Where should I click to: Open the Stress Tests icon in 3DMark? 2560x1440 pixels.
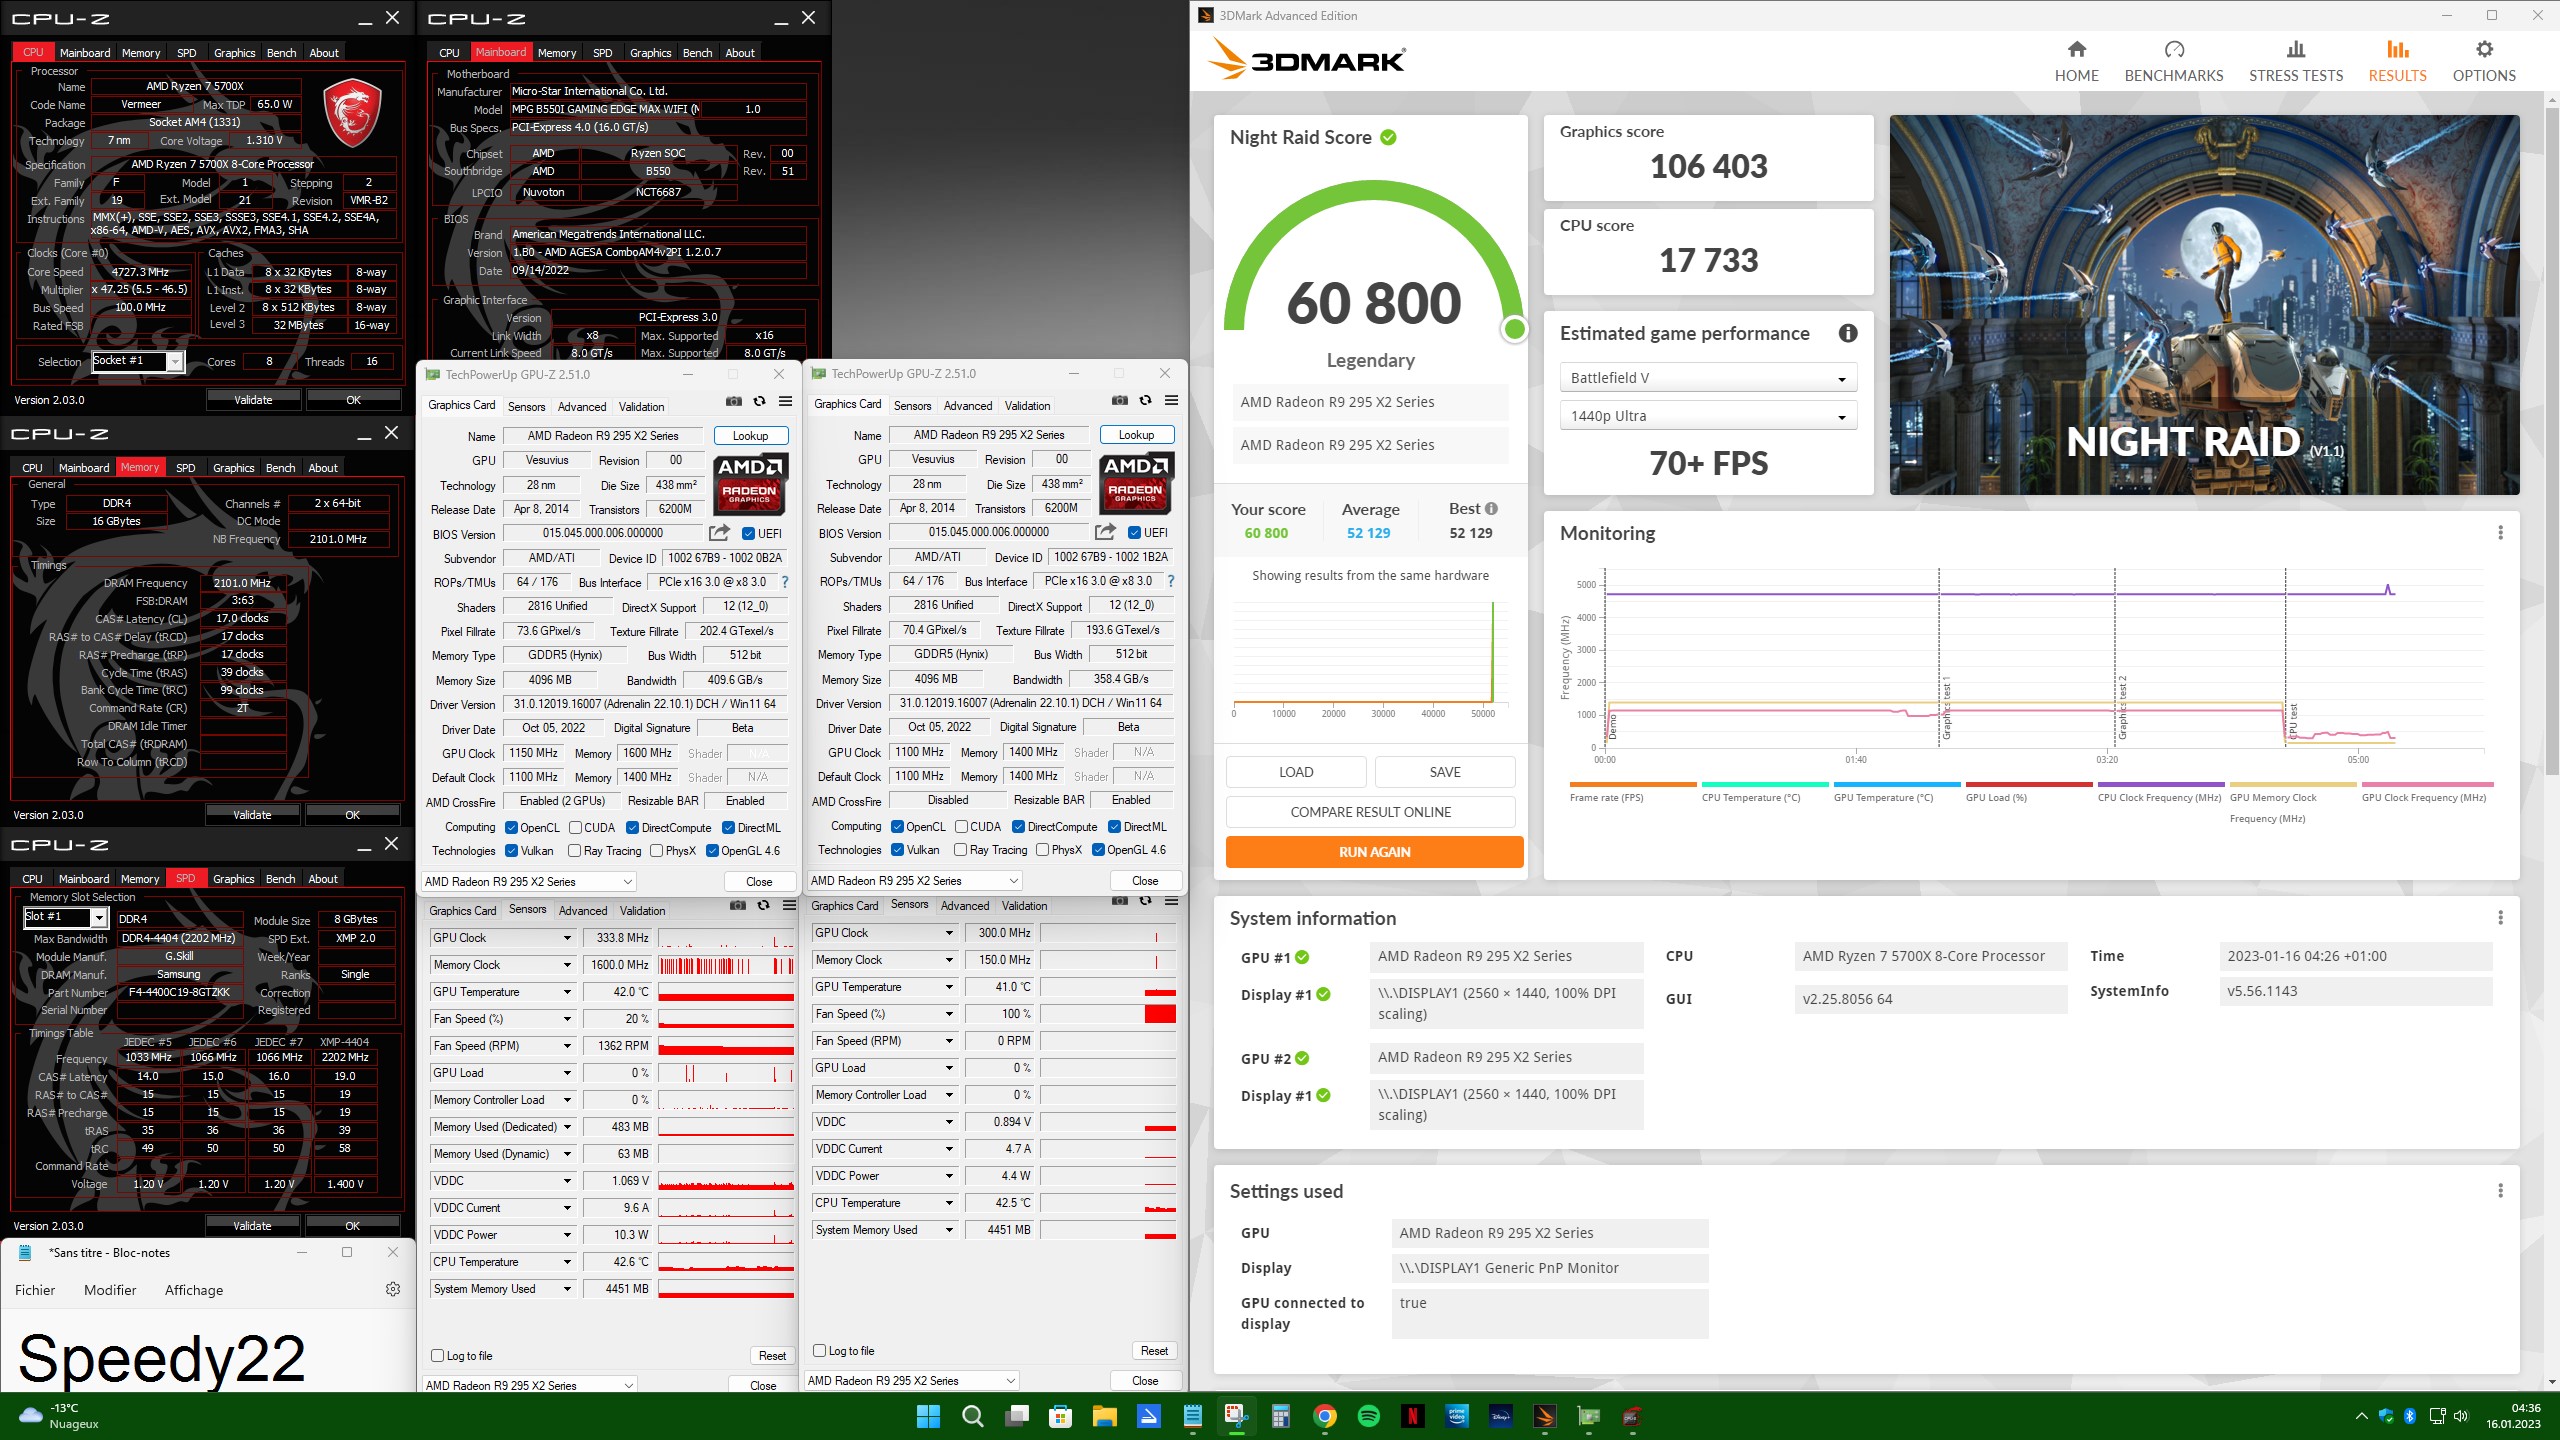point(2296,49)
